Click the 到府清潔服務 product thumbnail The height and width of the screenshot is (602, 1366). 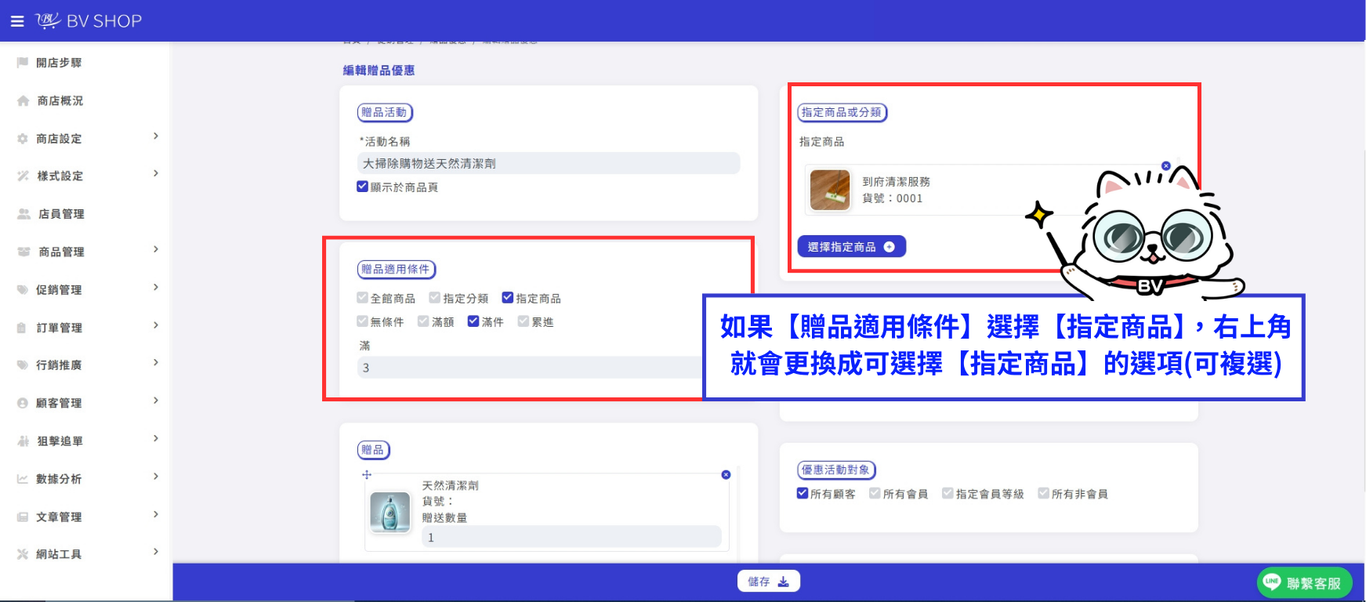(x=830, y=190)
